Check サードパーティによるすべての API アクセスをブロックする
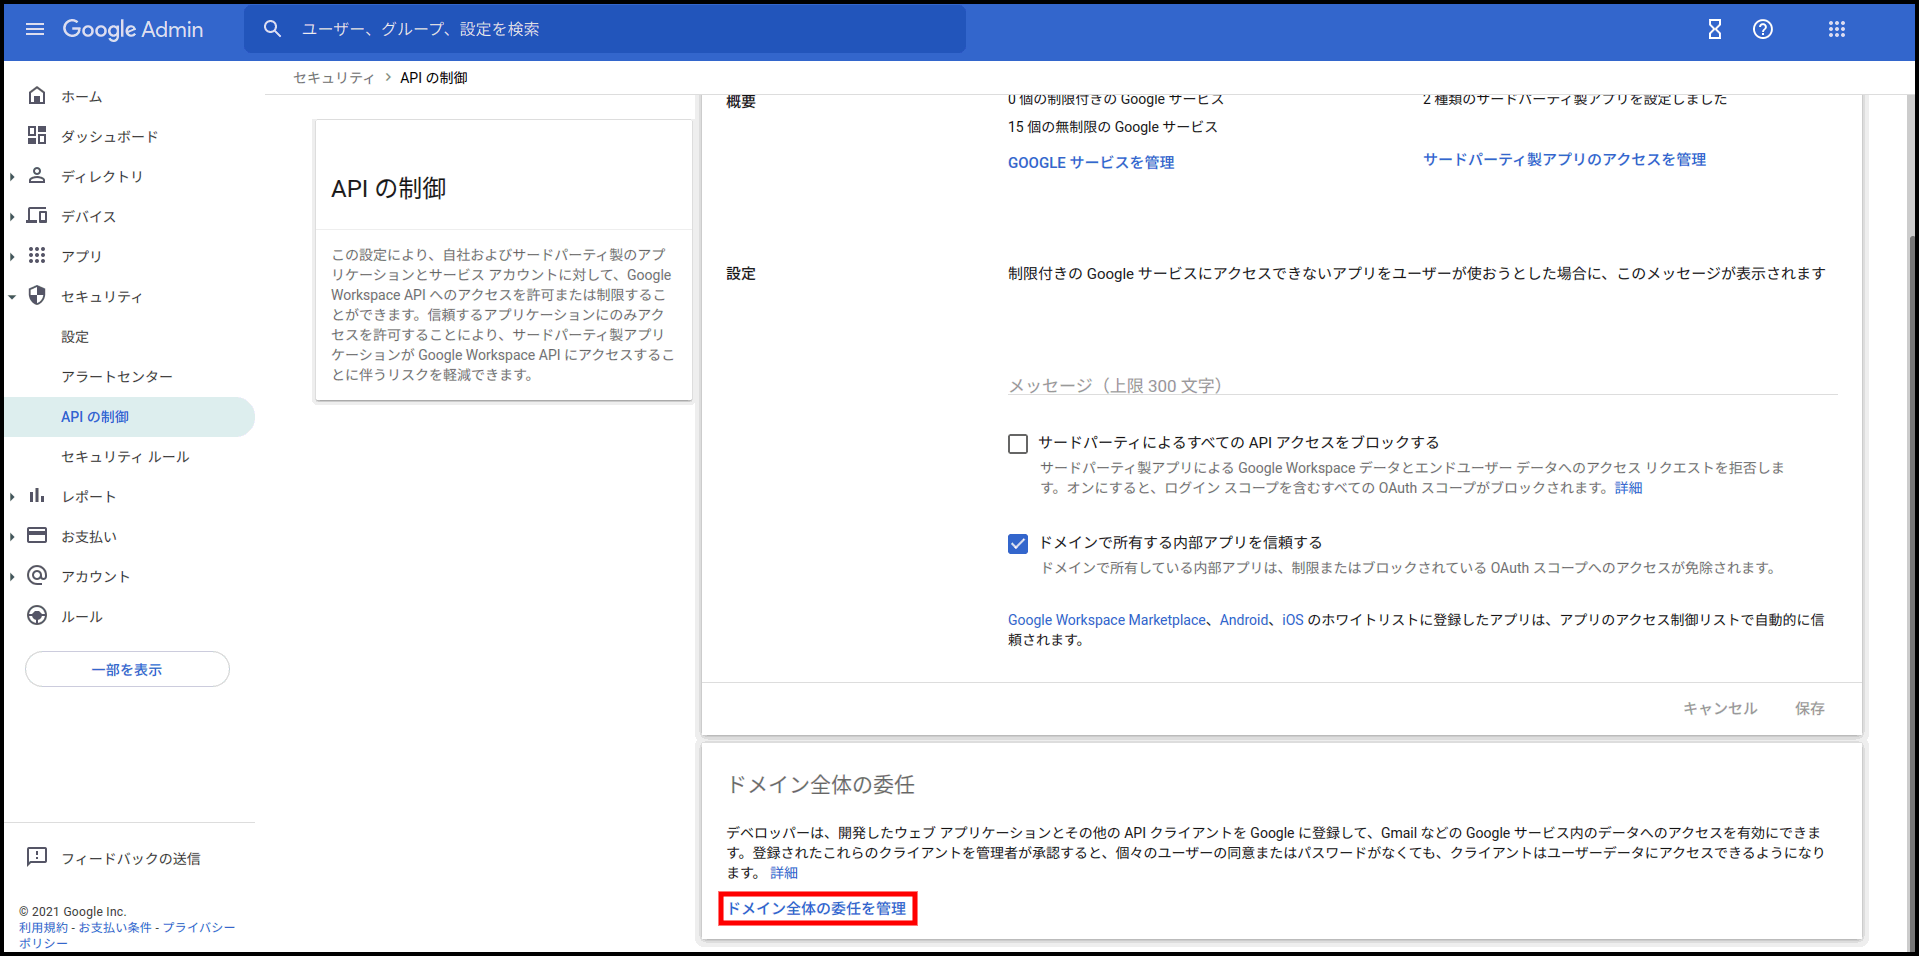This screenshot has height=956, width=1919. click(1018, 444)
